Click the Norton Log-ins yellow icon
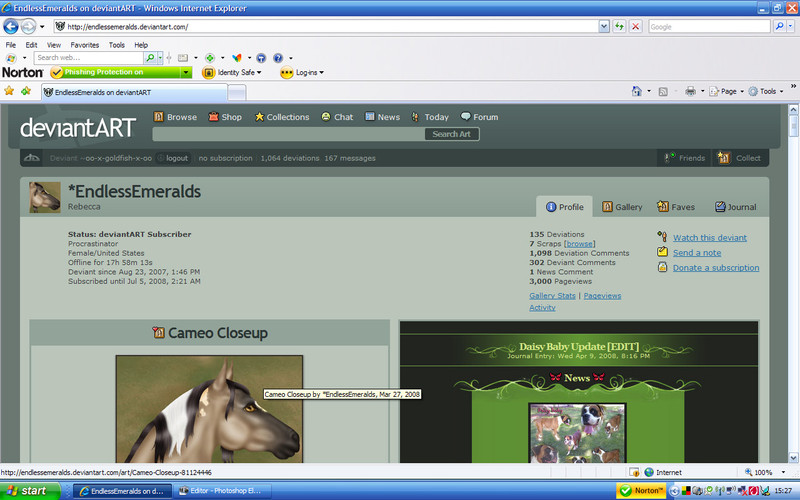This screenshot has width=800, height=500. point(287,72)
